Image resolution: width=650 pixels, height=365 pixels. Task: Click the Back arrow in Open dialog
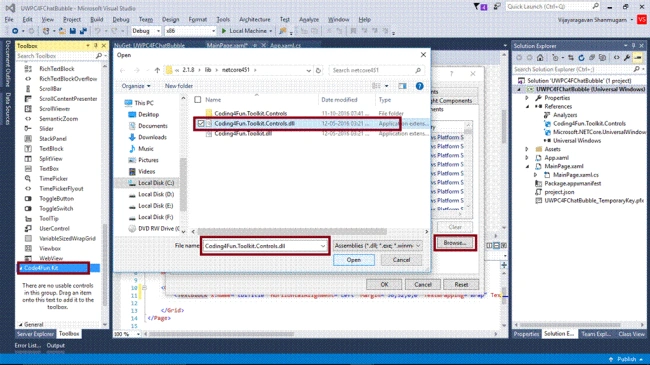(122, 70)
